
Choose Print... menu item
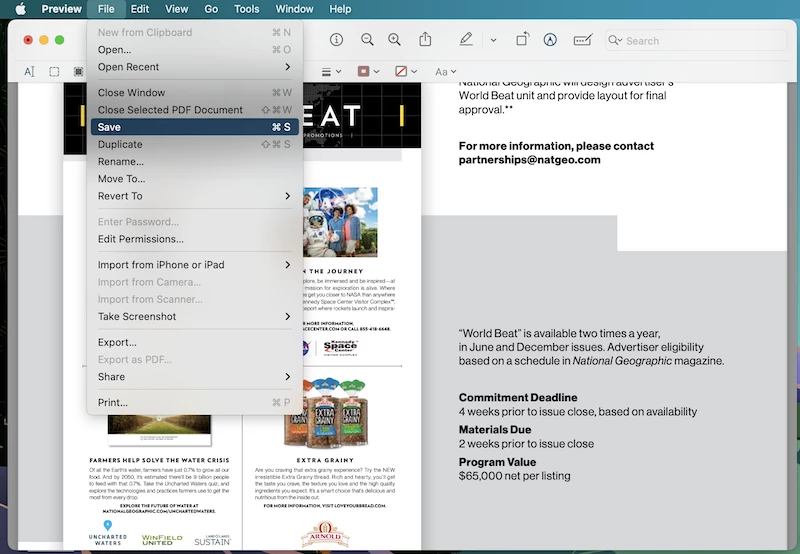click(x=194, y=402)
